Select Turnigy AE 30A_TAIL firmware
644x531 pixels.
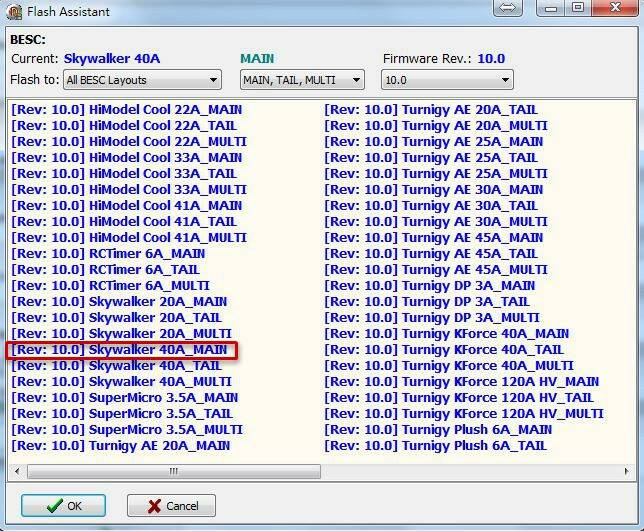(x=431, y=206)
